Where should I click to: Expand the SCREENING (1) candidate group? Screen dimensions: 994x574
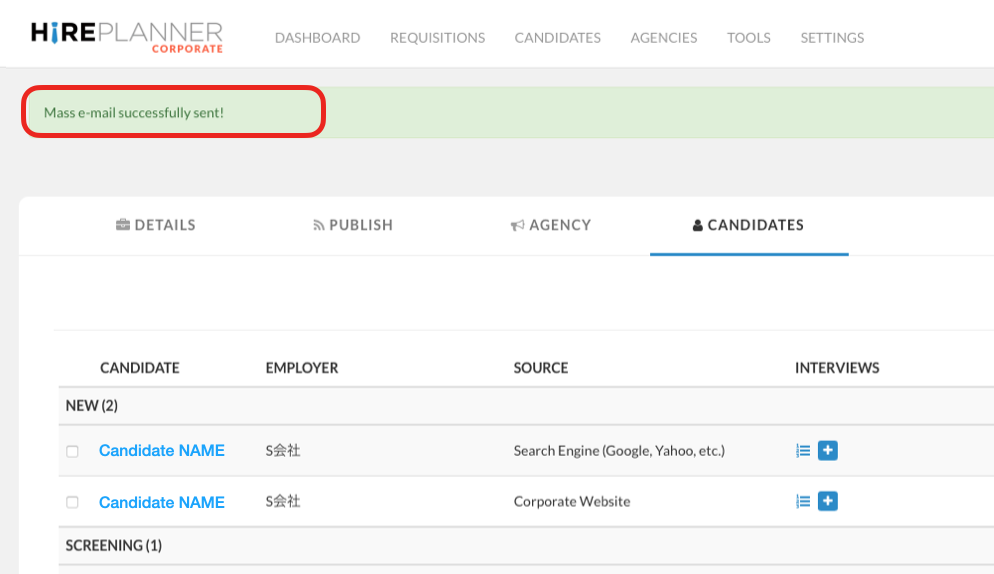click(x=113, y=546)
